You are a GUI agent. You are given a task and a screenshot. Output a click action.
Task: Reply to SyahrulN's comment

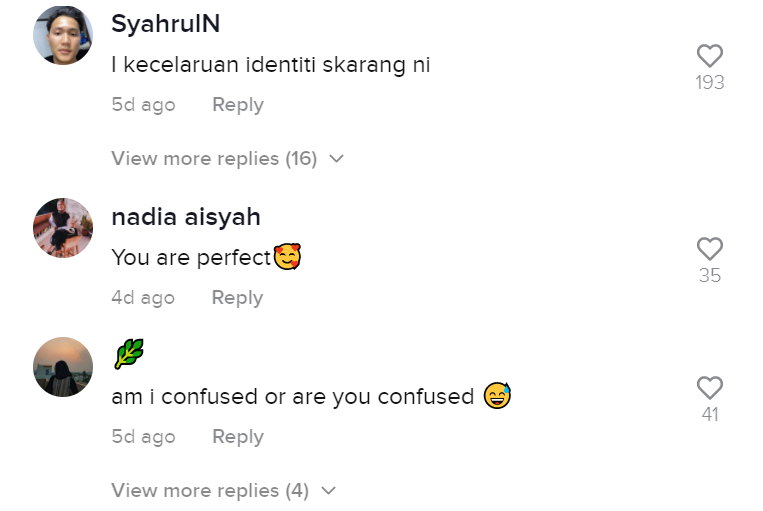tap(237, 105)
